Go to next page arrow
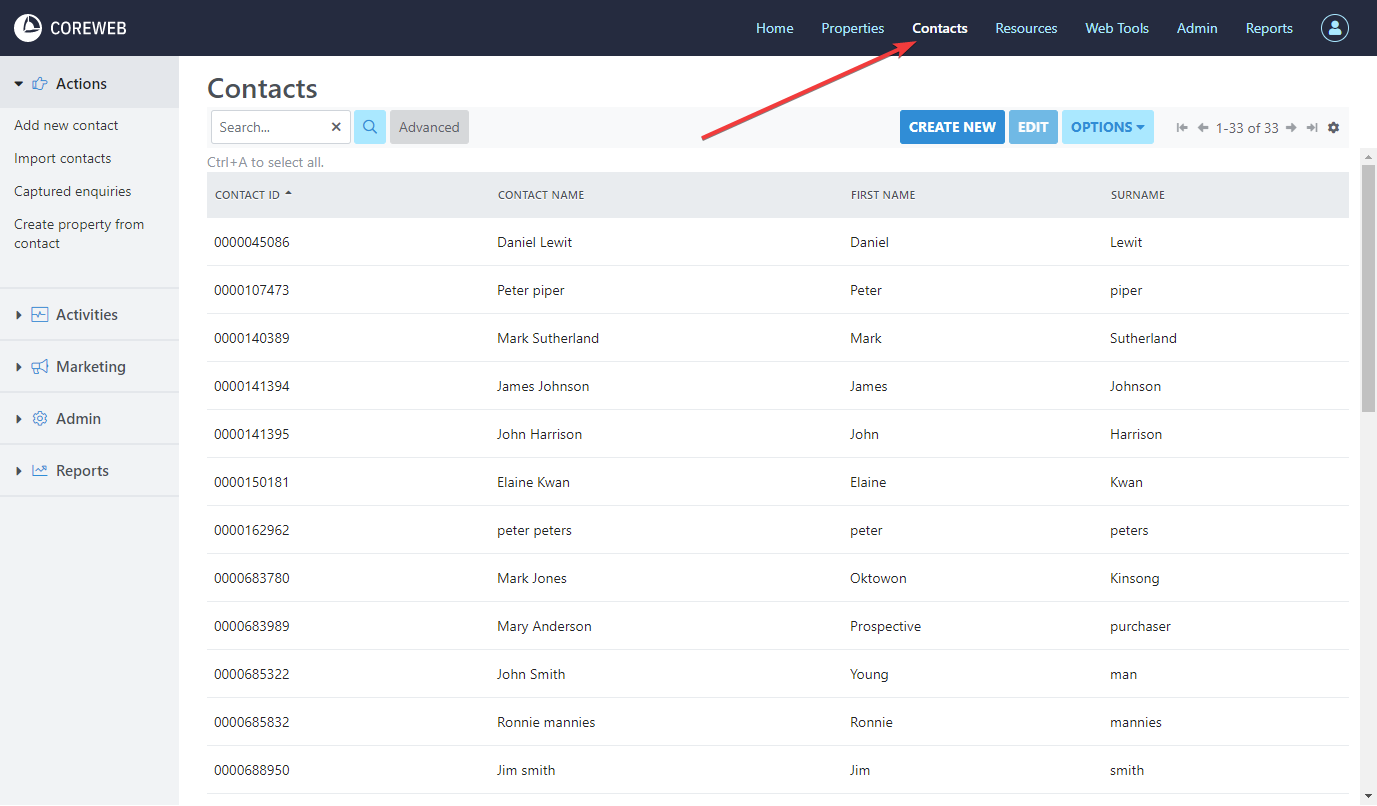1377x806 pixels. (1291, 128)
